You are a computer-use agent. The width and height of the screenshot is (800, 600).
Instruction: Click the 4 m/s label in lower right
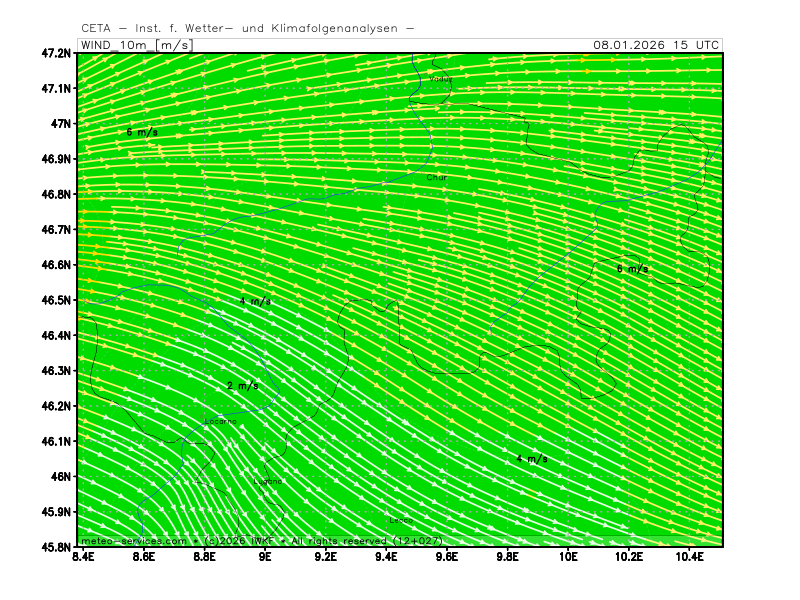531,458
